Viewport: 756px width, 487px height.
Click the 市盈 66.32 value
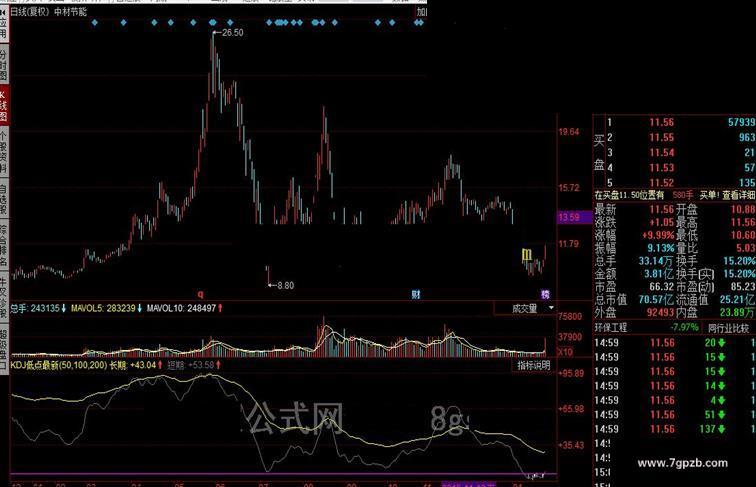662,287
